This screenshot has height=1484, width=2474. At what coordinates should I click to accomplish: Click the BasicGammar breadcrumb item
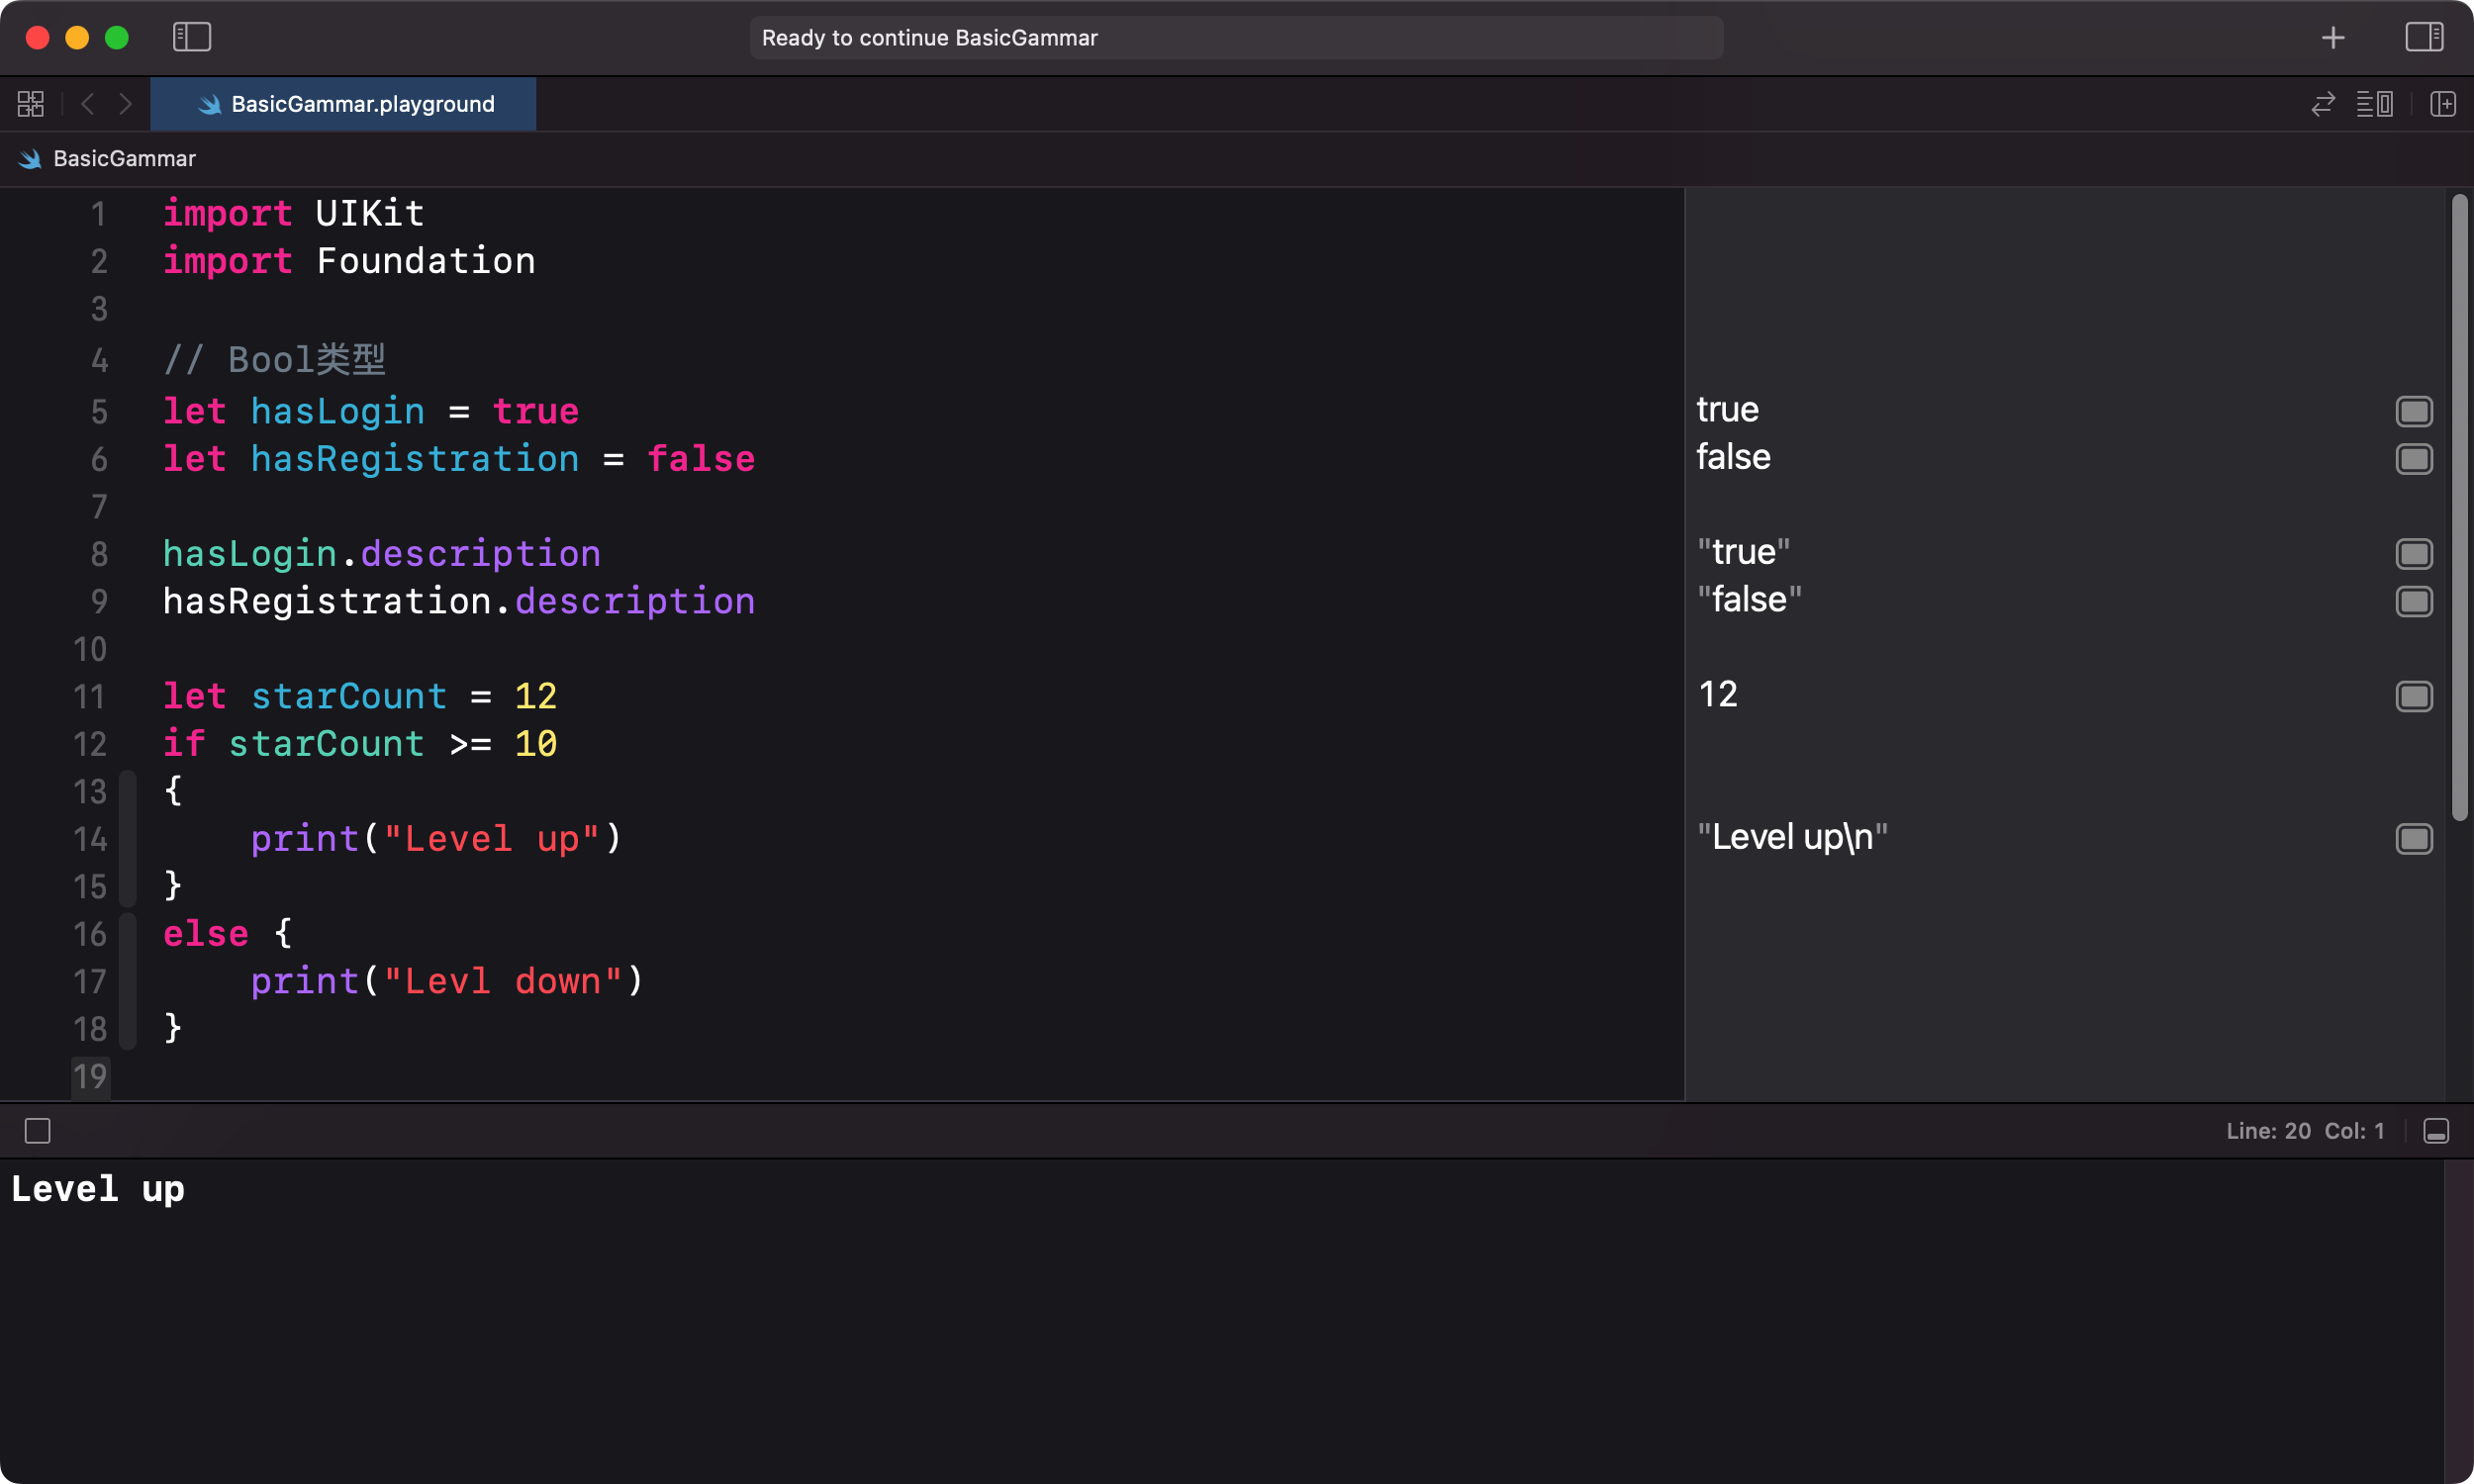124,159
